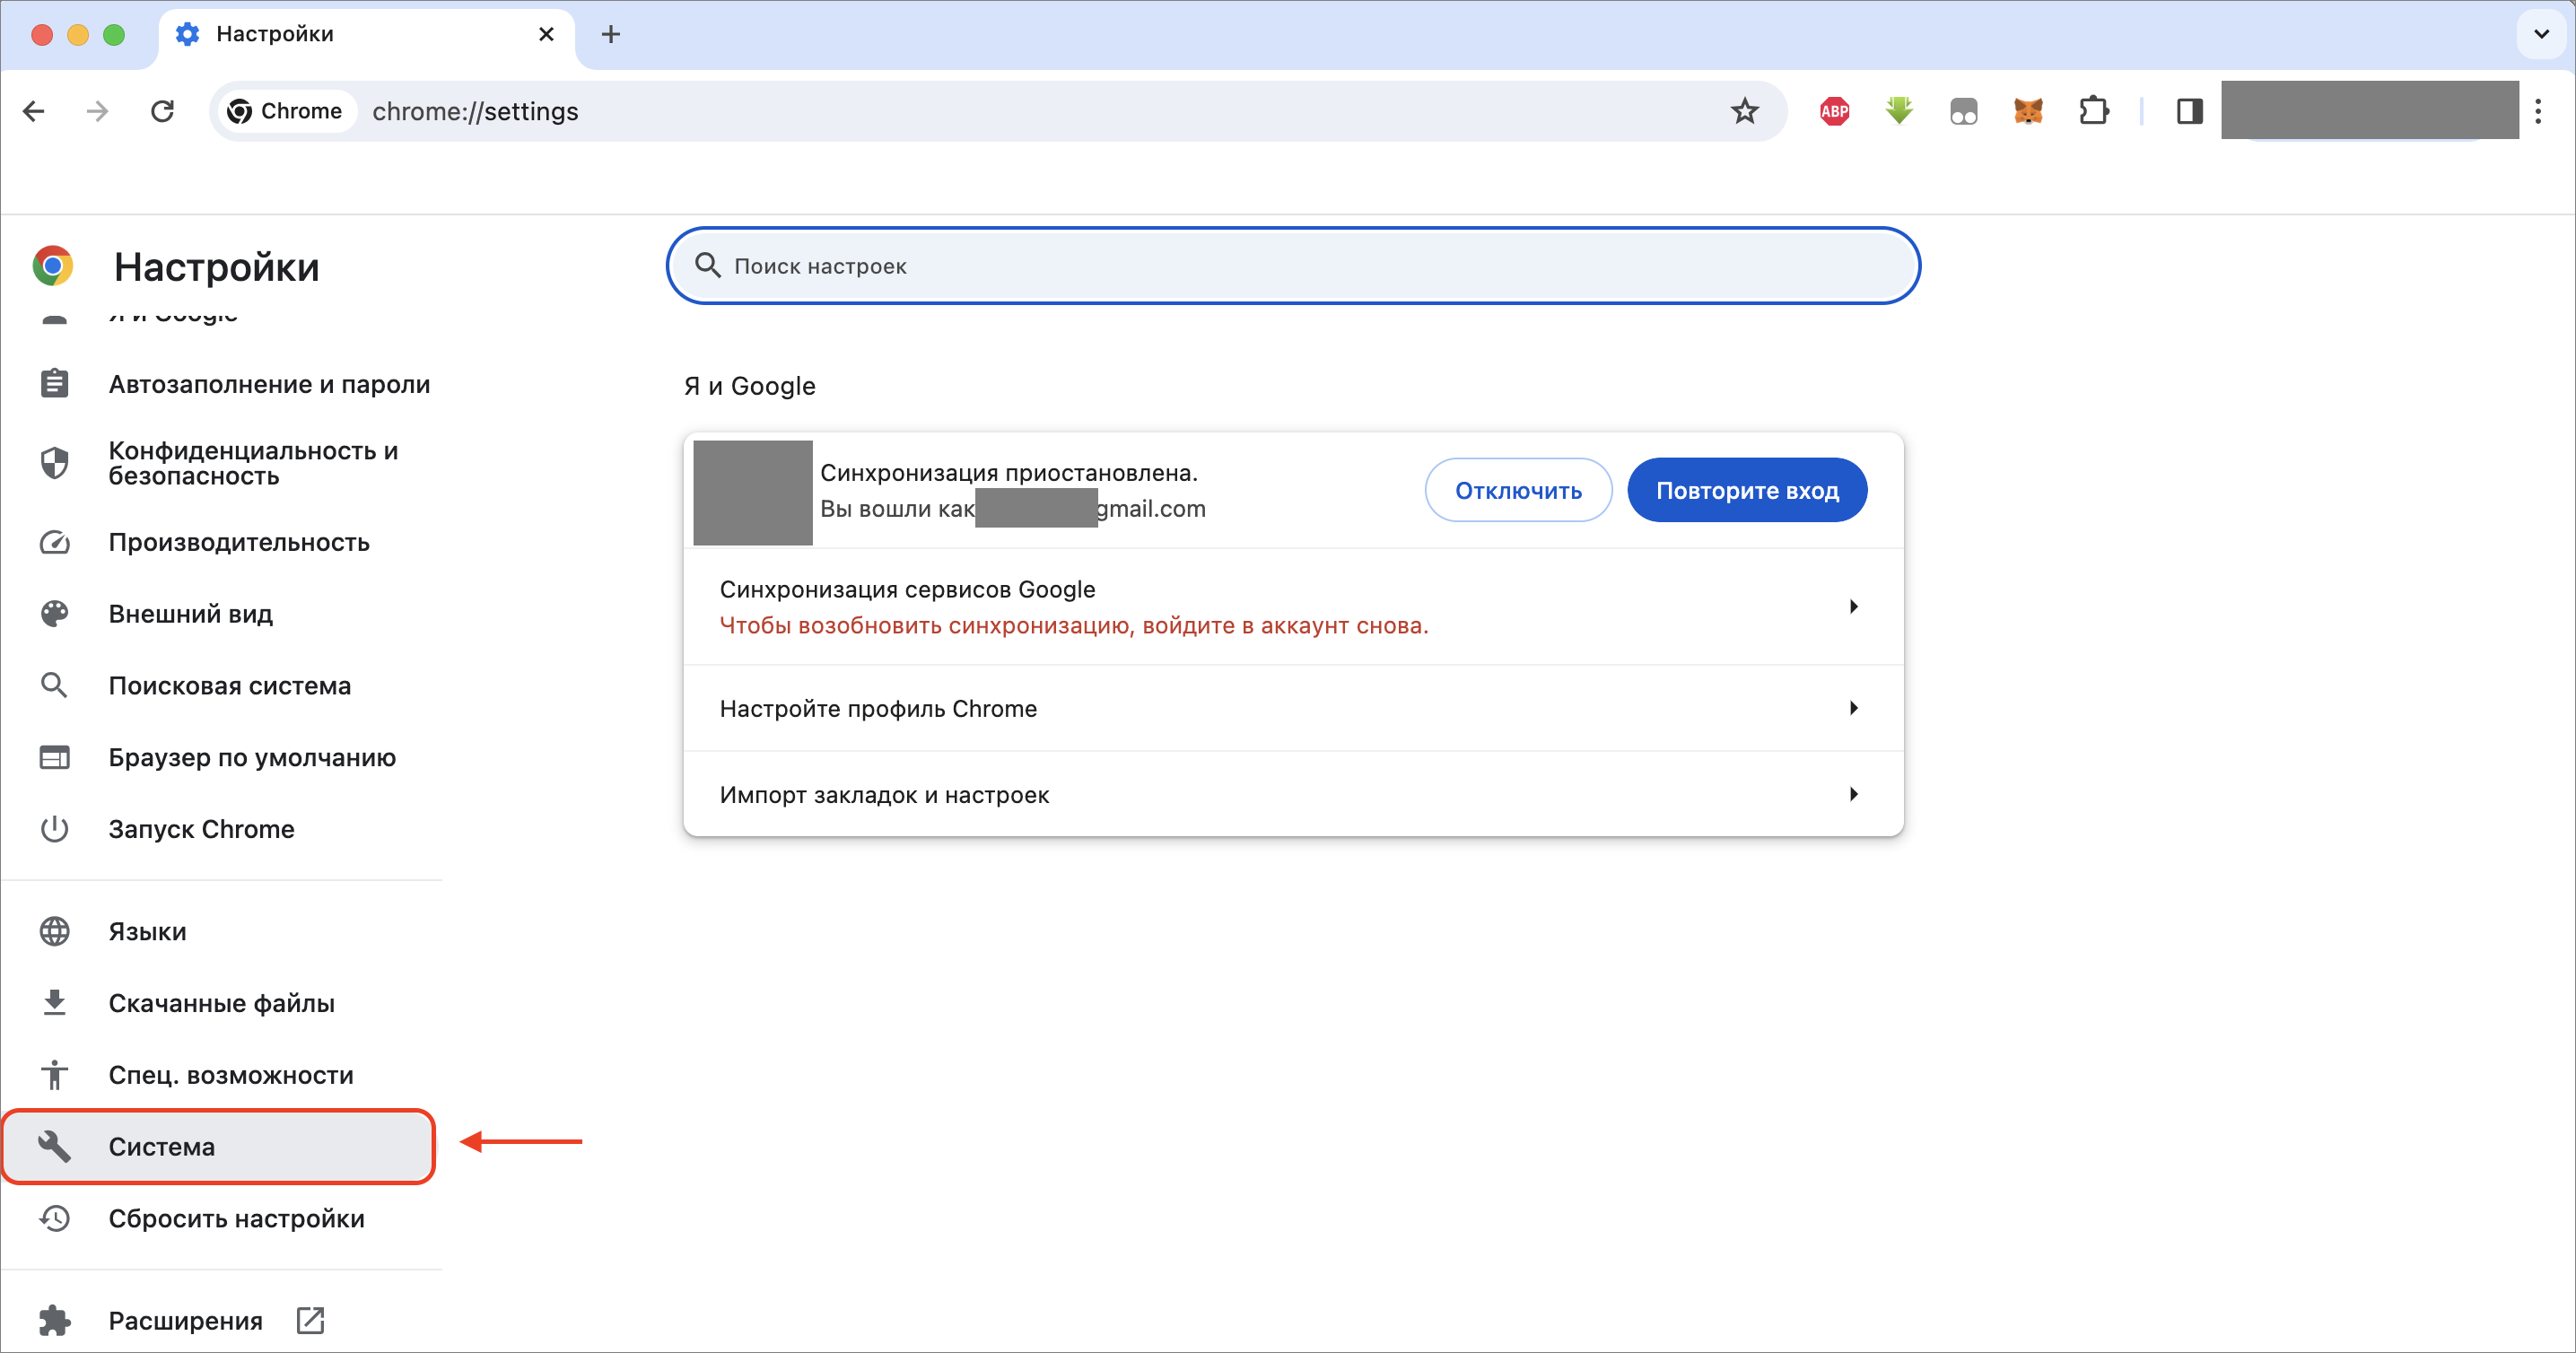Screen dimensions: 2576x1353
Task: Expand Настройте профиль Chrome row
Action: (x=1293, y=708)
